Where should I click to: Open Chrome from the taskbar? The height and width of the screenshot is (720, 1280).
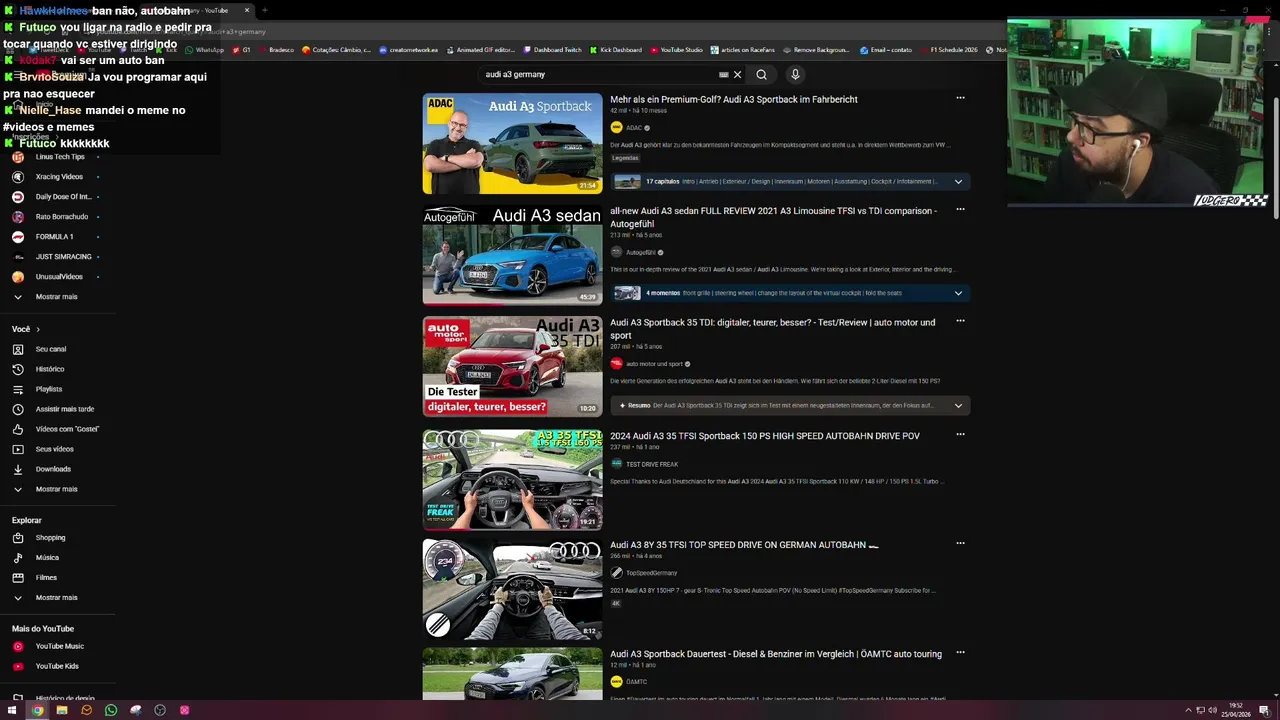pyautogui.click(x=37, y=710)
